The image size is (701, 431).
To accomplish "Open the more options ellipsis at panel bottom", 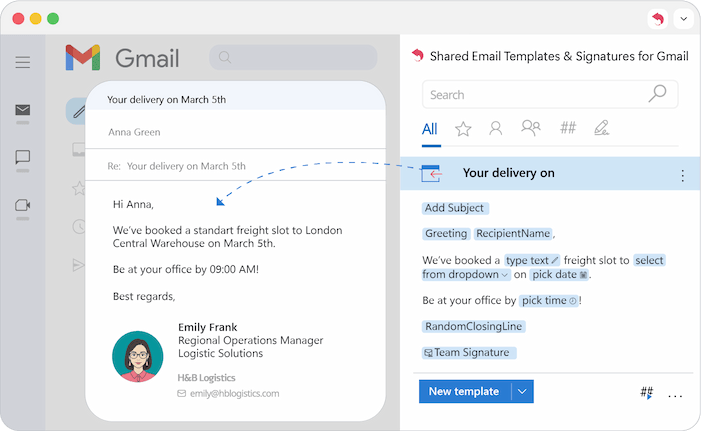I will tap(675, 396).
